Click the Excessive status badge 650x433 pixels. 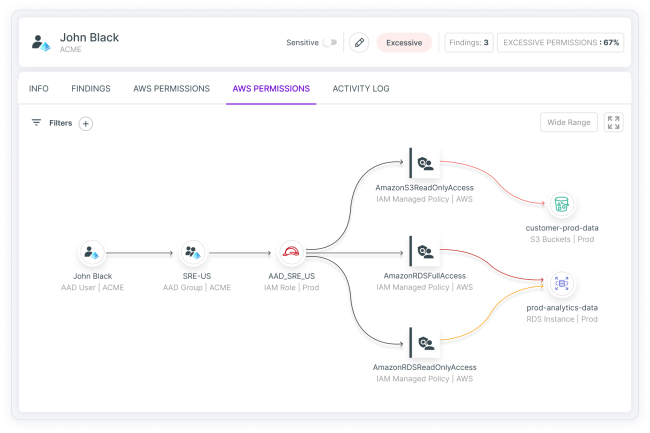pyautogui.click(x=404, y=43)
